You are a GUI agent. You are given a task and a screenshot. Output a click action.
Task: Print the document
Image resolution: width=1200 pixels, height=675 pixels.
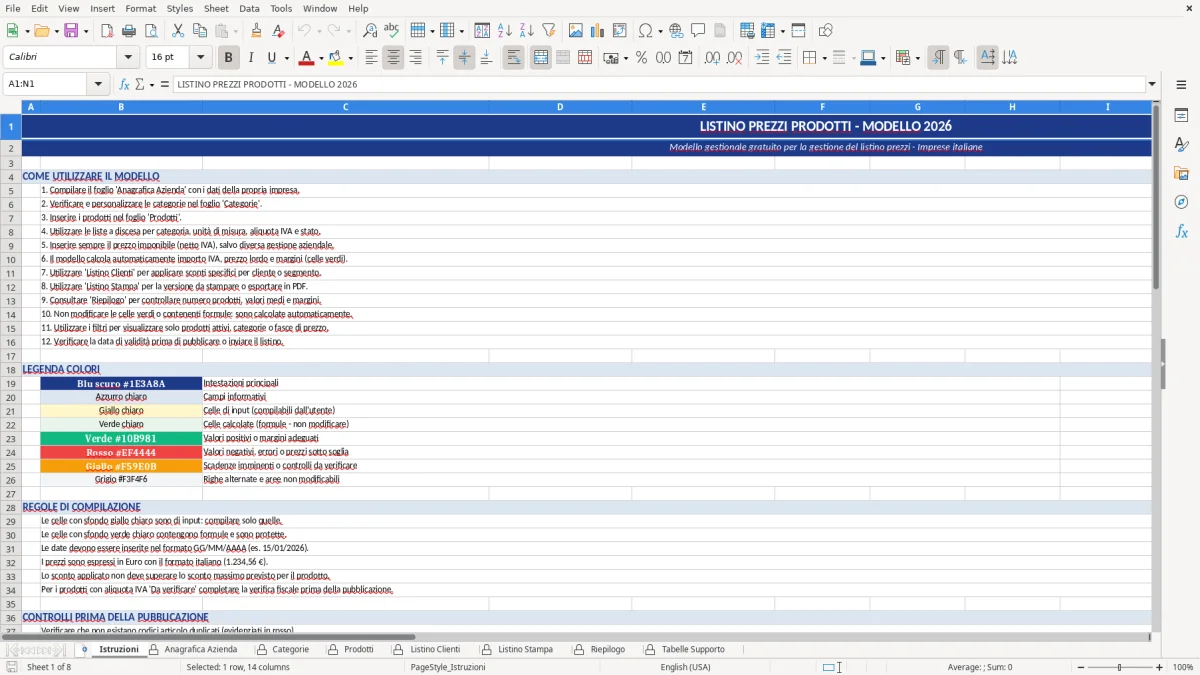click(129, 31)
